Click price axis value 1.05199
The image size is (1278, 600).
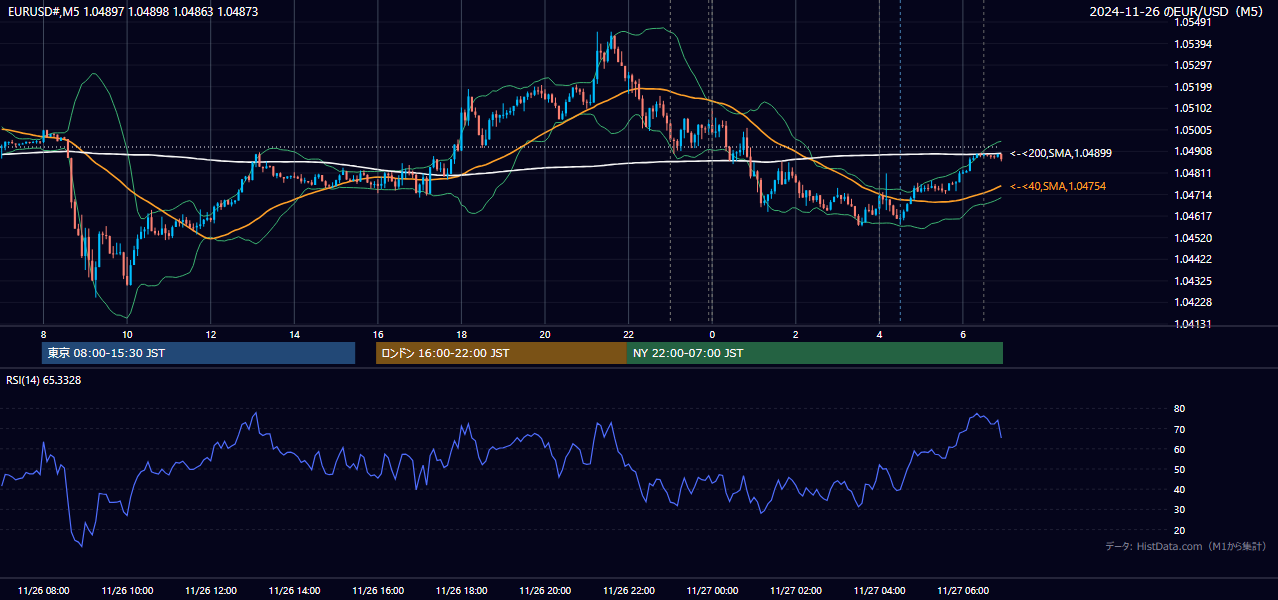(x=1193, y=87)
